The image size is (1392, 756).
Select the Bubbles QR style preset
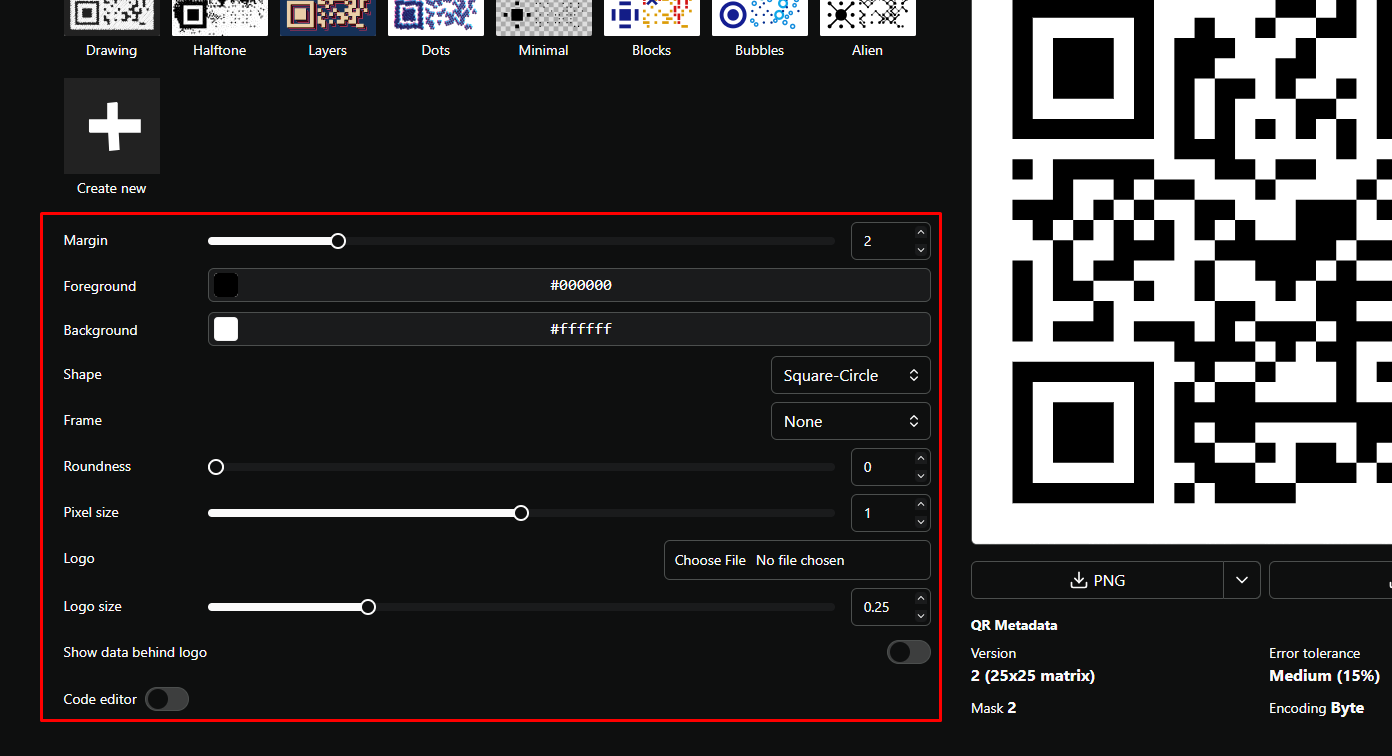[759, 17]
